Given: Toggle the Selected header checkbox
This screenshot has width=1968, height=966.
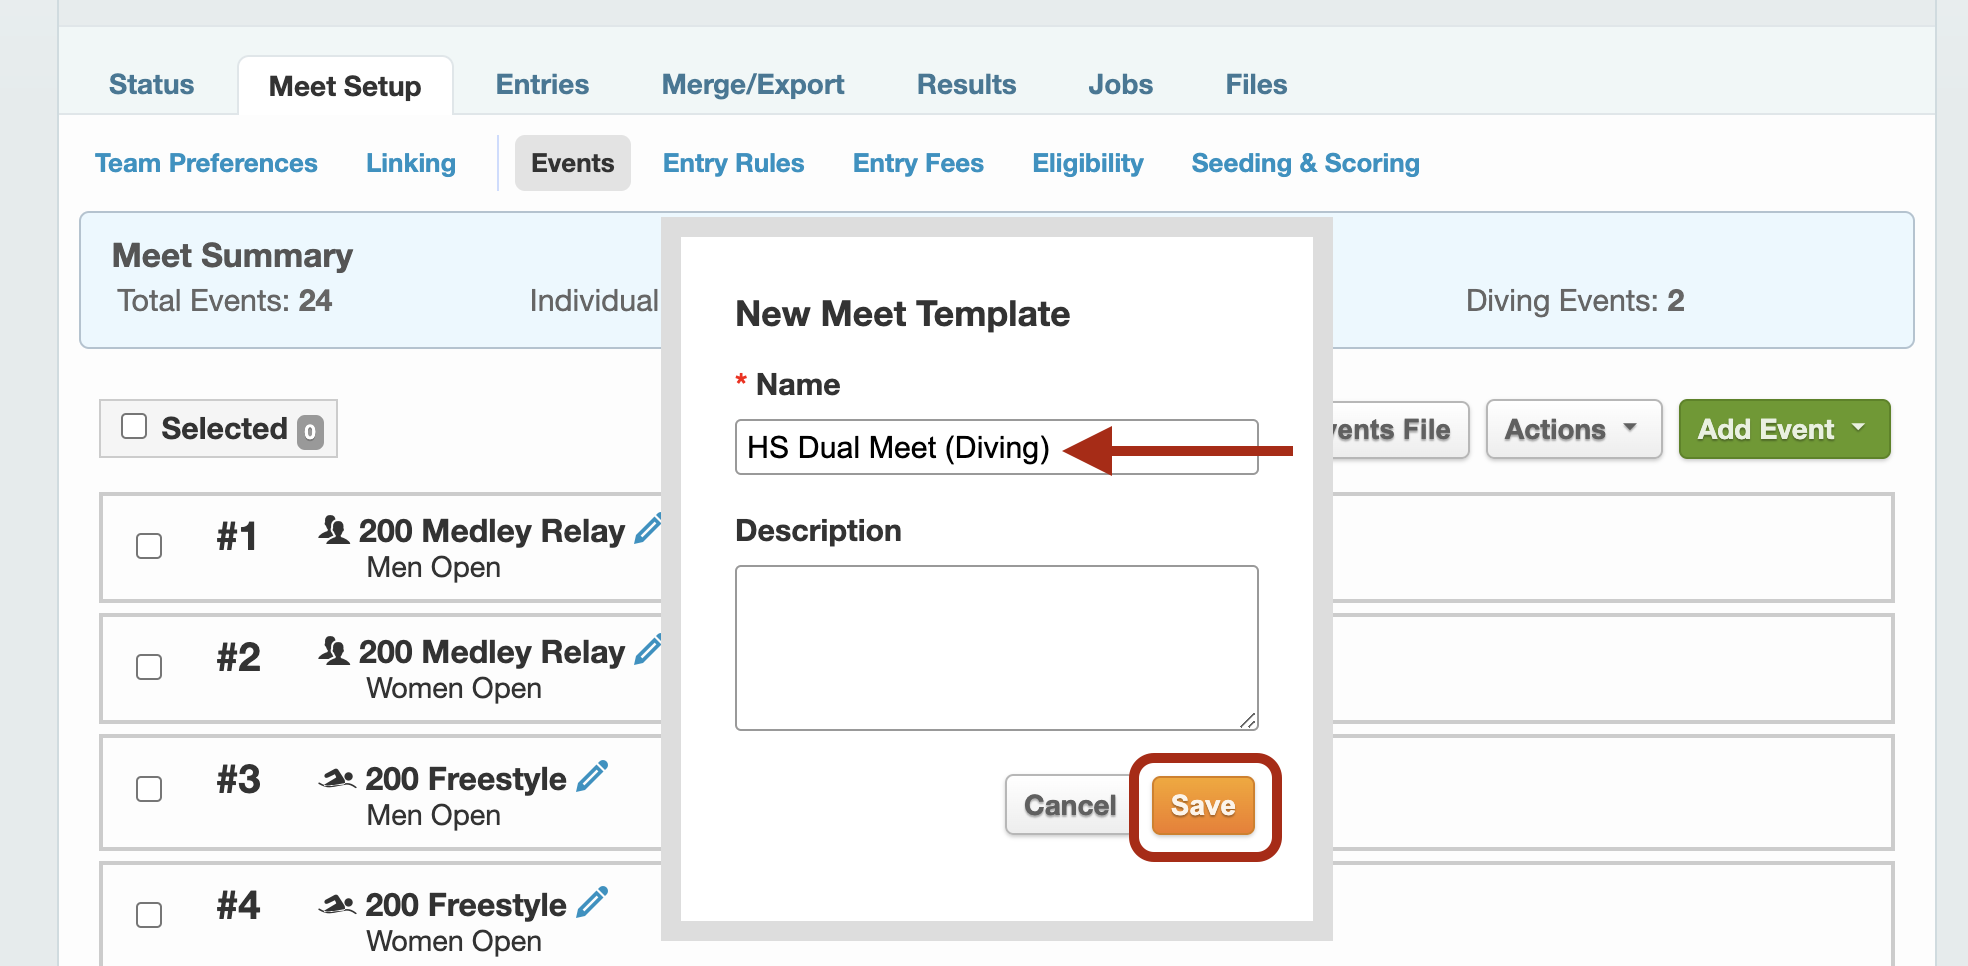Looking at the screenshot, I should (135, 426).
